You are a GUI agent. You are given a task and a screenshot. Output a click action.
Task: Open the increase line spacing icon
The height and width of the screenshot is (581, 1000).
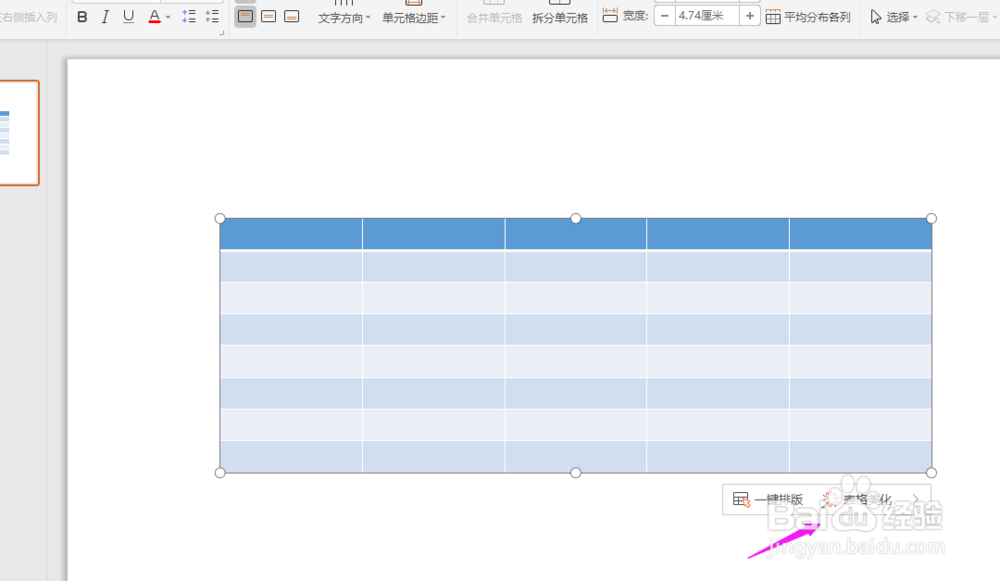point(188,17)
